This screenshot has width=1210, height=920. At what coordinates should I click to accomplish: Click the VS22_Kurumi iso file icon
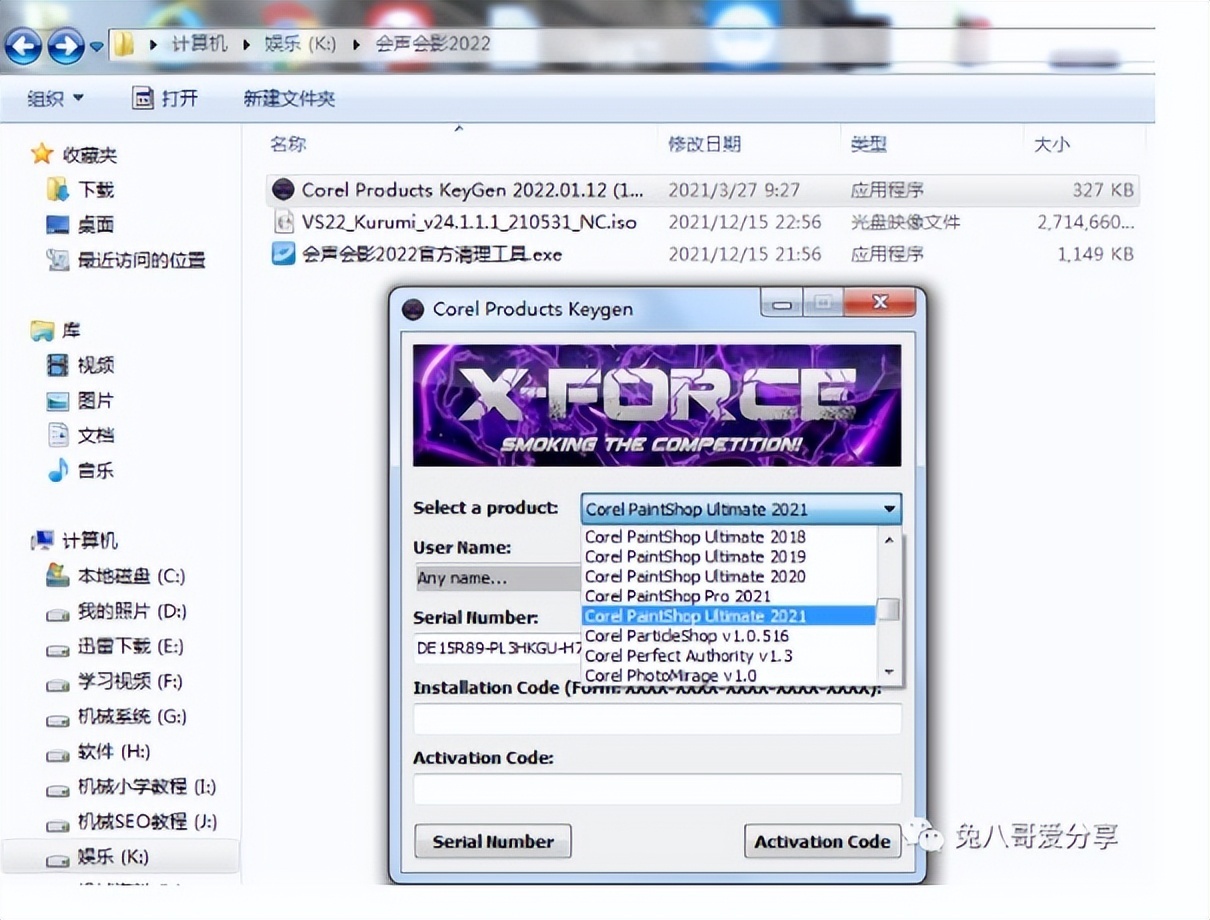tap(284, 222)
